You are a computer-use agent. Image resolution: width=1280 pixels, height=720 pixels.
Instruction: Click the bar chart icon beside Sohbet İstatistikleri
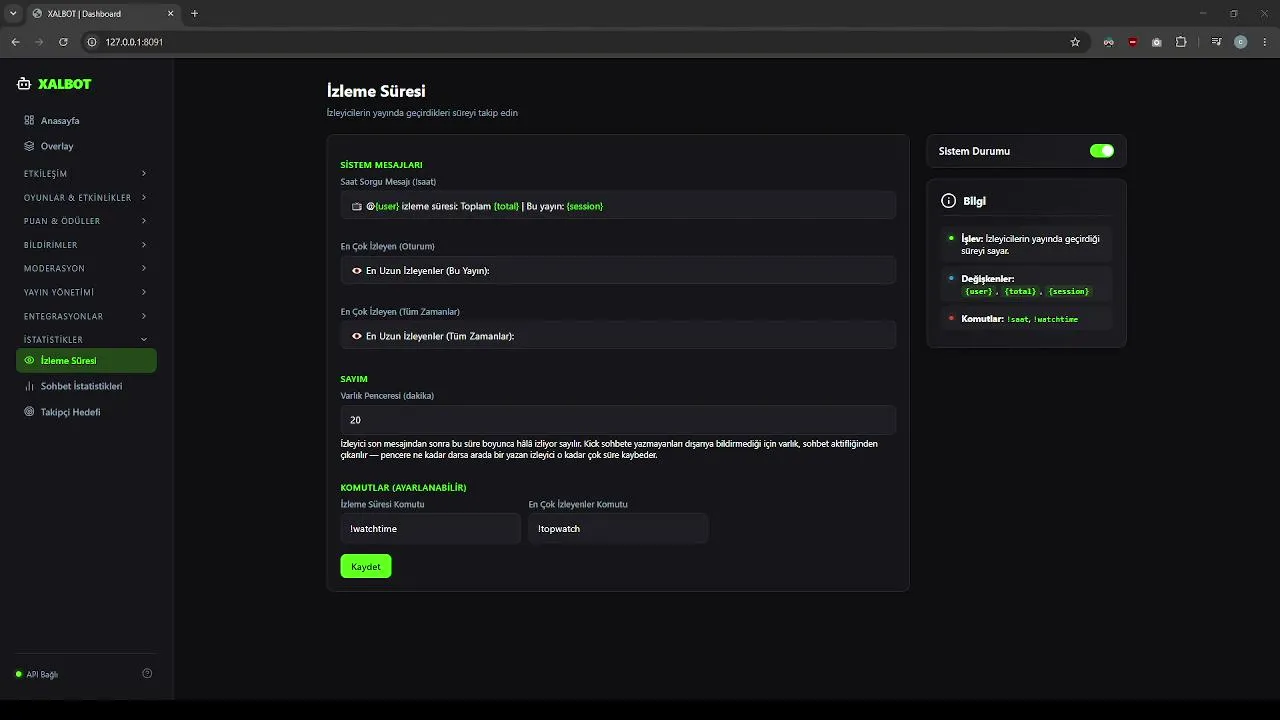coord(29,386)
